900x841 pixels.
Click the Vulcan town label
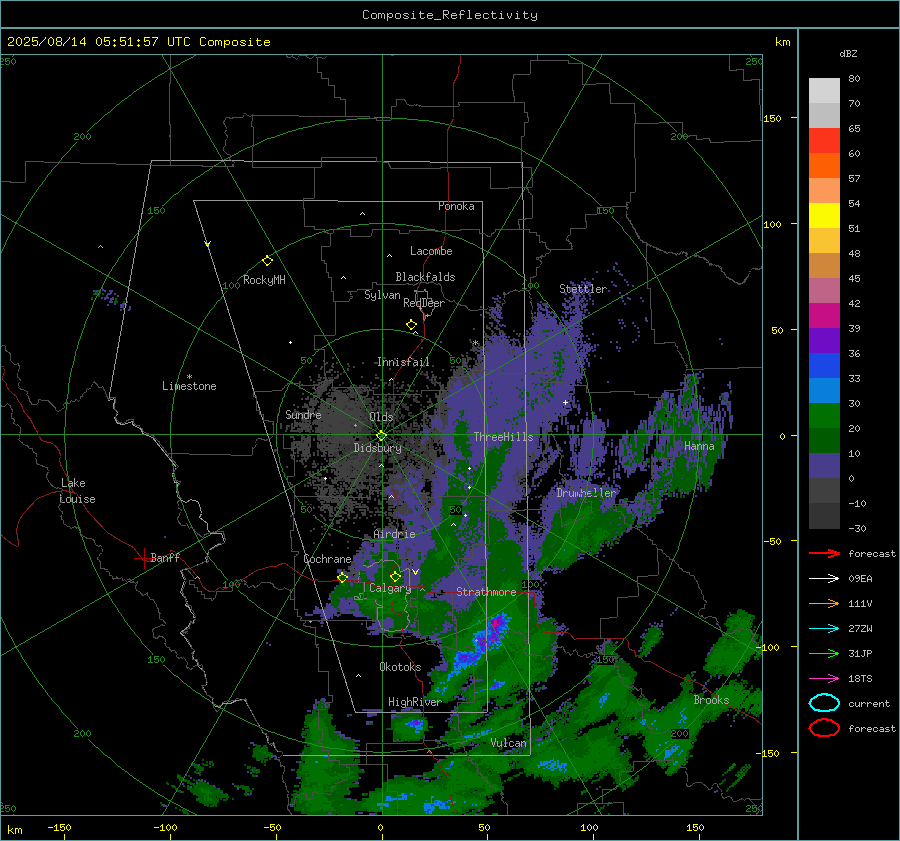tap(509, 743)
